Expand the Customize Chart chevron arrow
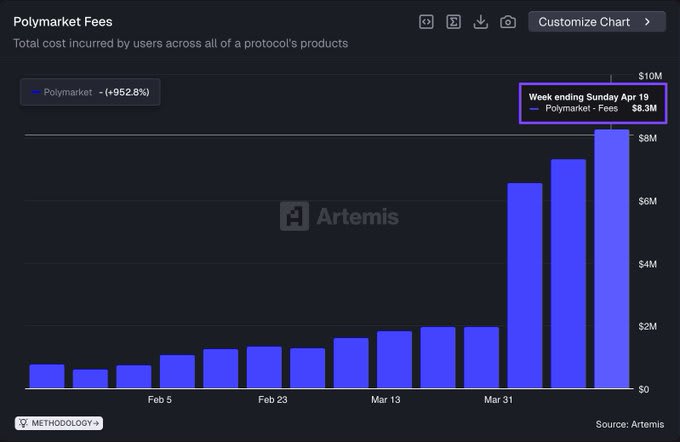Screen dimensions: 680x442 pos(648,21)
